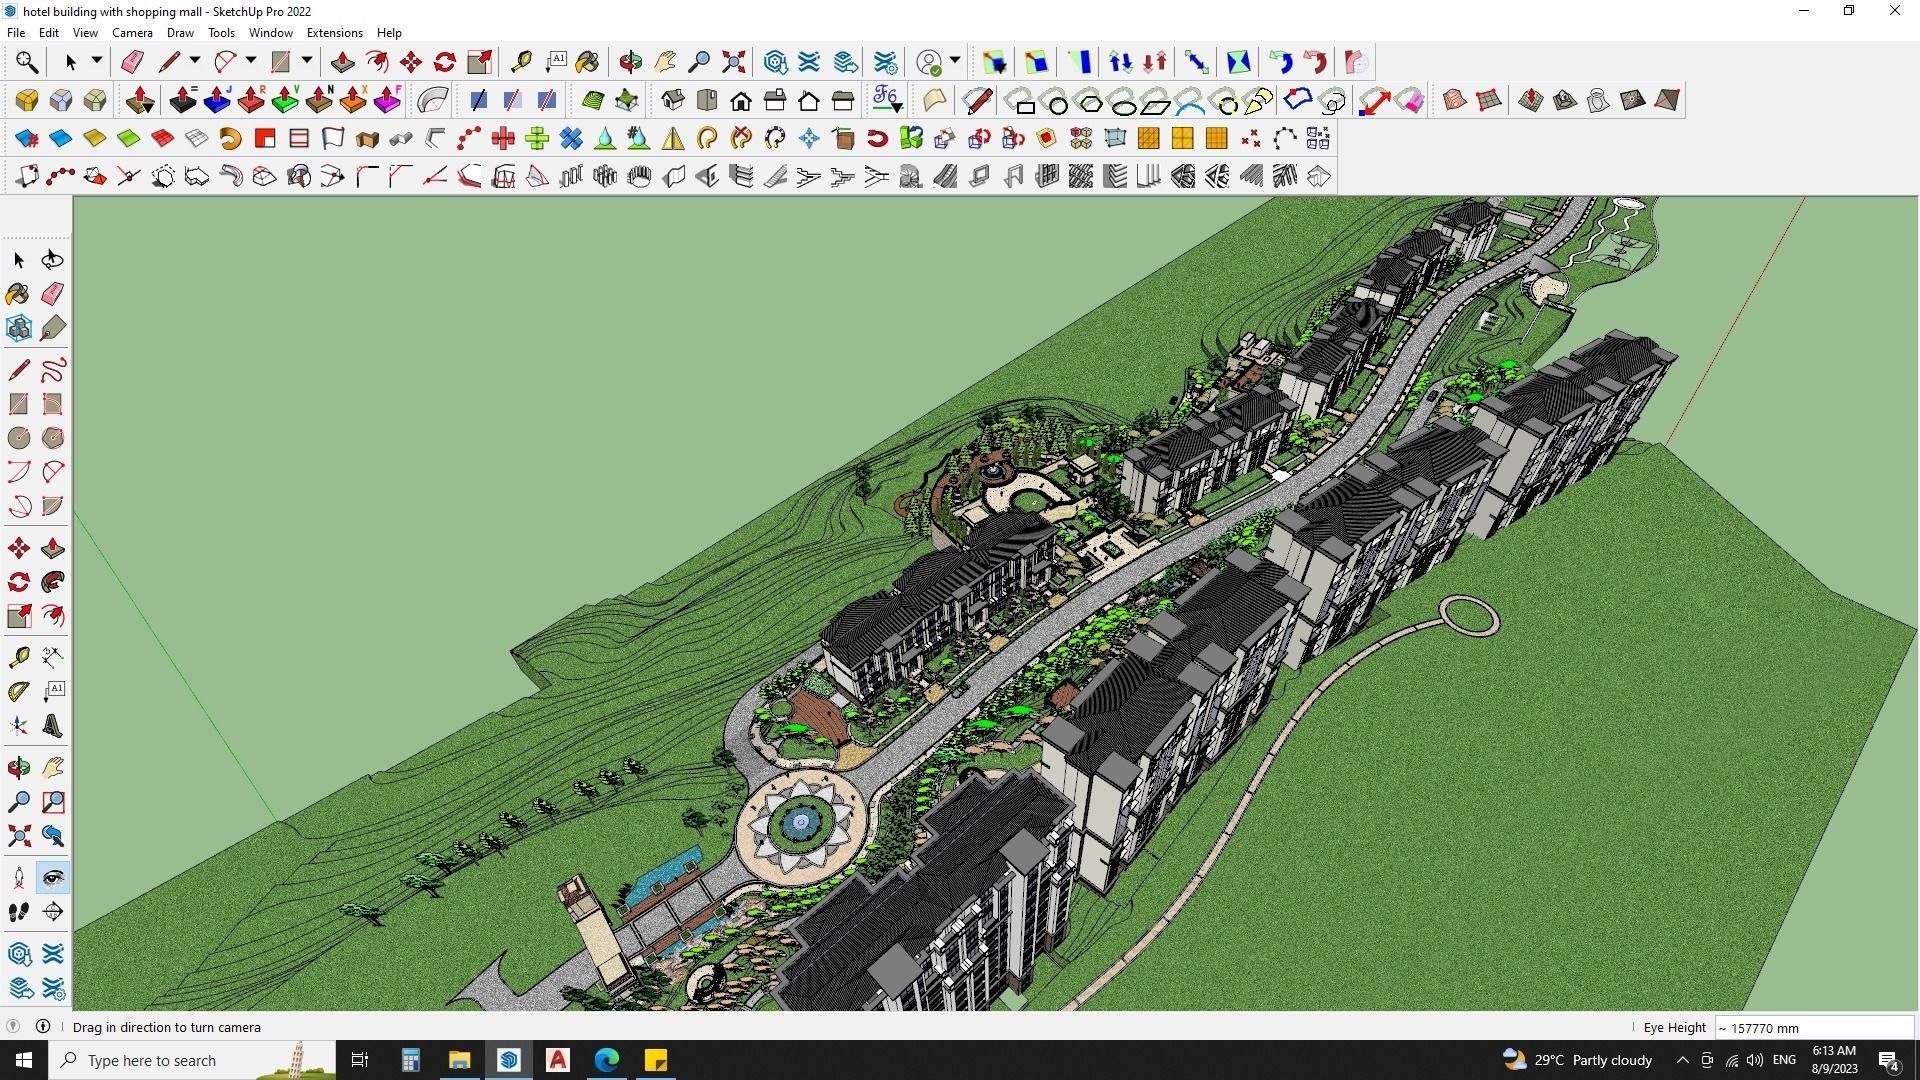Click the purple Follow Push Pull F icon
The height and width of the screenshot is (1080, 1920).
pyautogui.click(x=387, y=100)
